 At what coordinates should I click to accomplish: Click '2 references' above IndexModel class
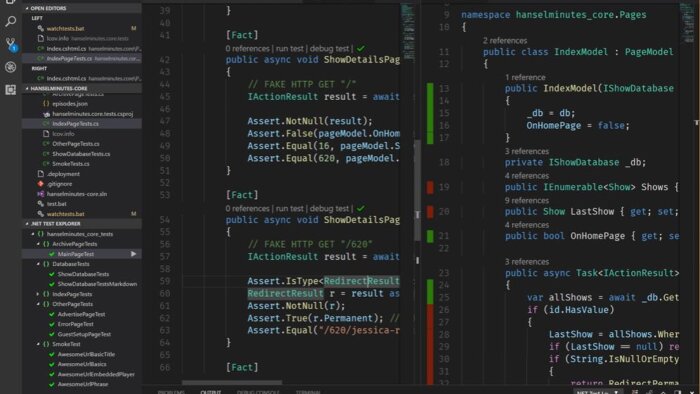coord(505,41)
